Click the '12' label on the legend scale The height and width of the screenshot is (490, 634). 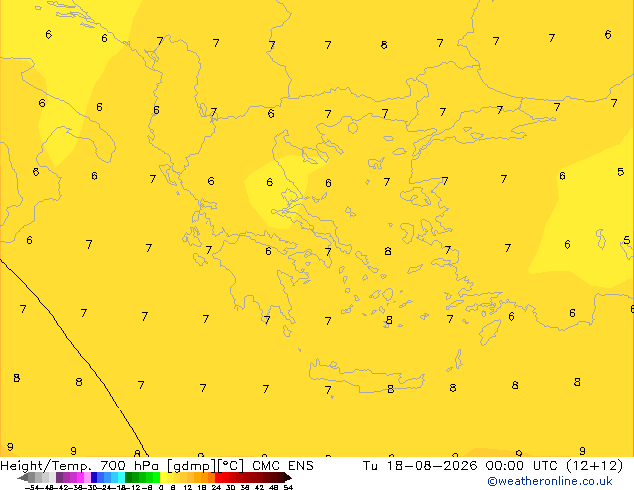click(187, 487)
